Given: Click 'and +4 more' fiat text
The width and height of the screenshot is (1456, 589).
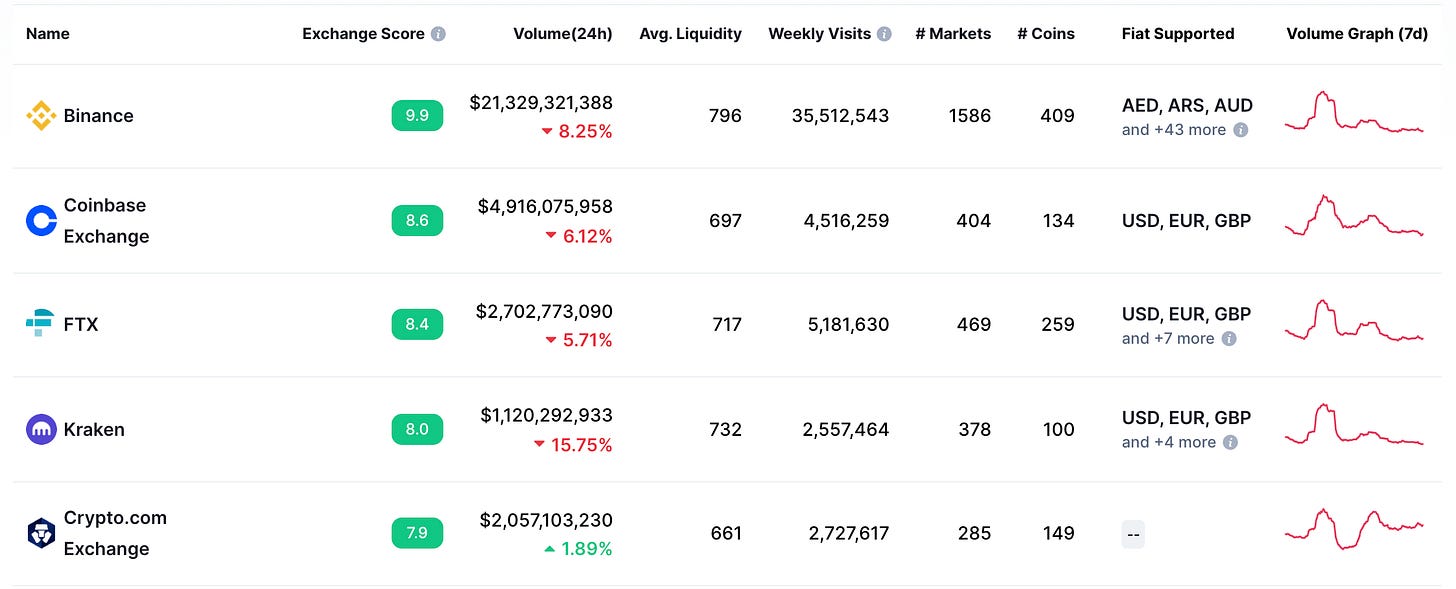Looking at the screenshot, I should [1169, 443].
